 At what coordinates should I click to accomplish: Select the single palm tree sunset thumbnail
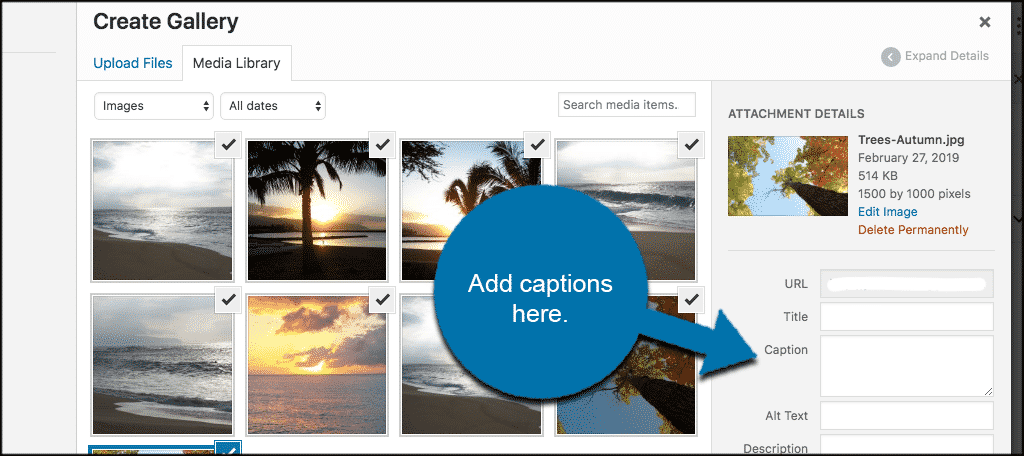click(x=316, y=210)
